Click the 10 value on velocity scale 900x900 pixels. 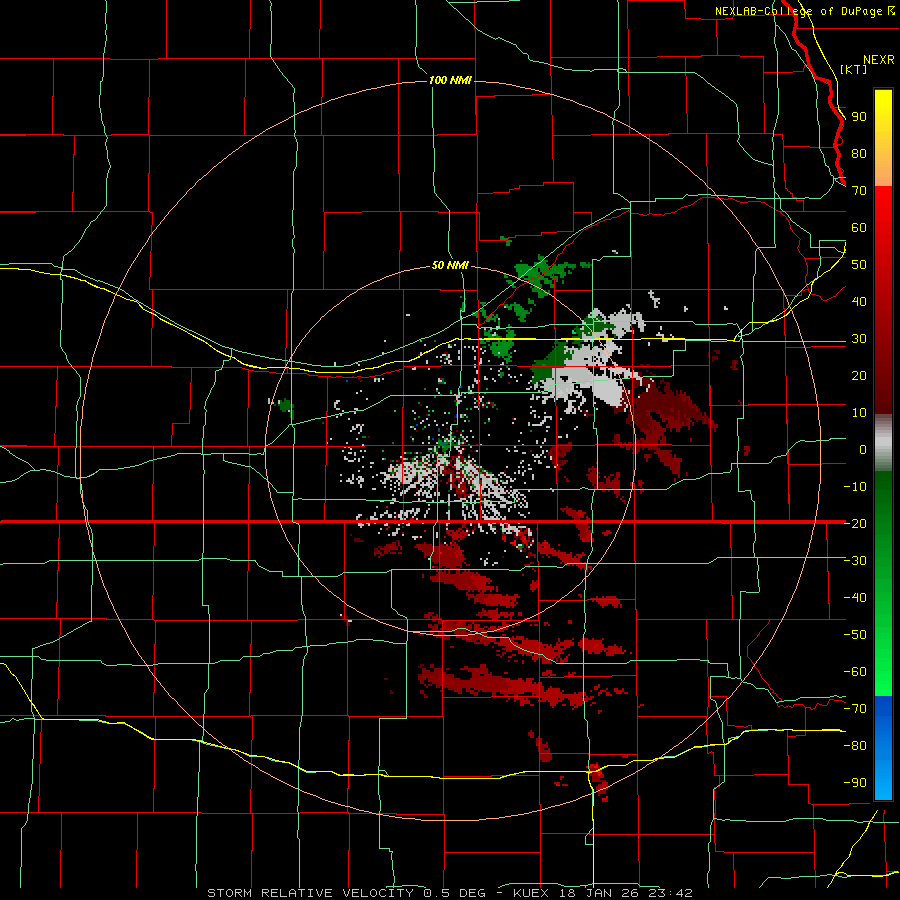(859, 413)
